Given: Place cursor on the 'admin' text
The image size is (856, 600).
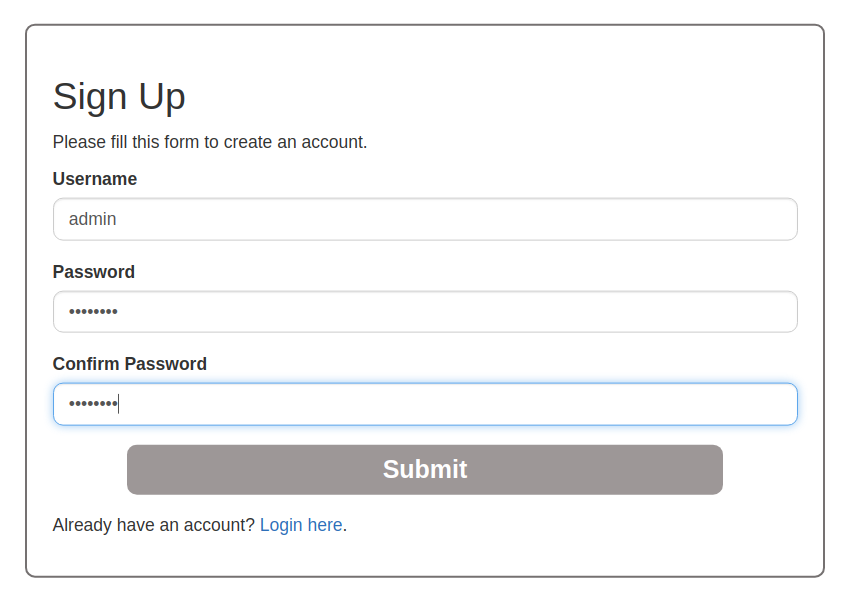Looking at the screenshot, I should tap(92, 219).
